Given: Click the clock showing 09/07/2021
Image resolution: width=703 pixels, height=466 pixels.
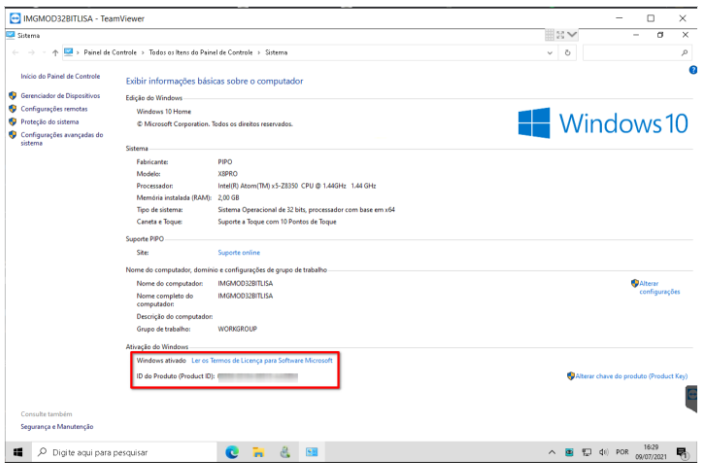Looking at the screenshot, I should [x=651, y=452].
